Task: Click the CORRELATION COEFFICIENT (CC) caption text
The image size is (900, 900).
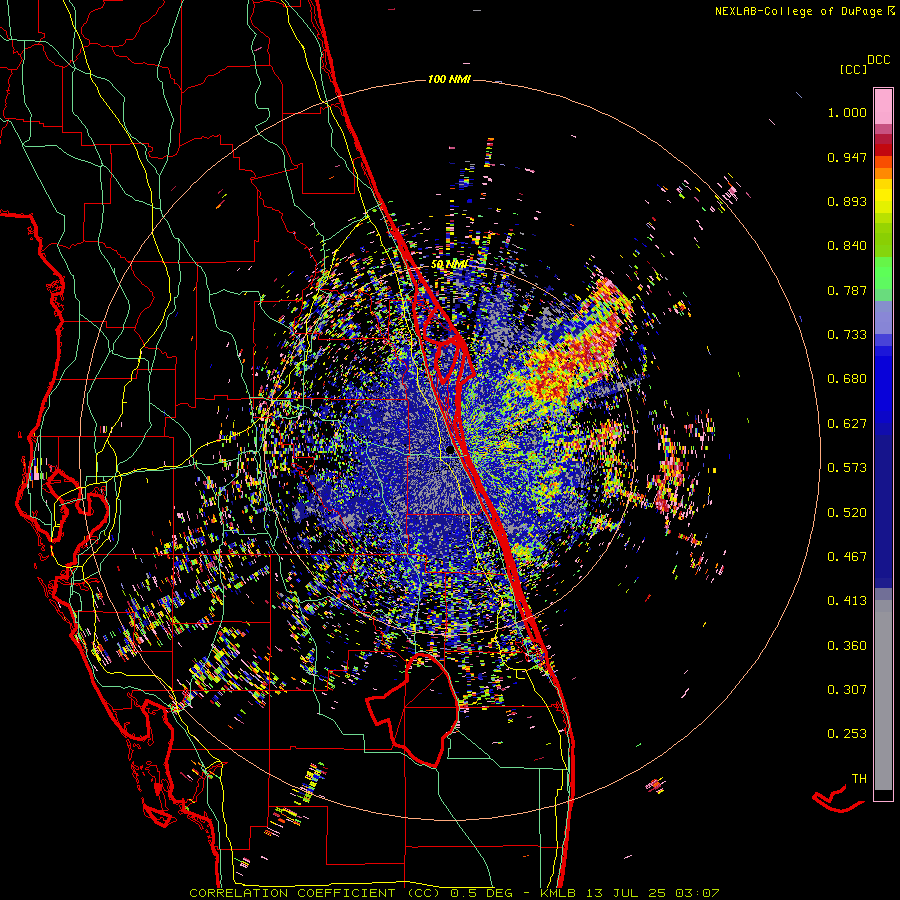Action: pyautogui.click(x=315, y=893)
